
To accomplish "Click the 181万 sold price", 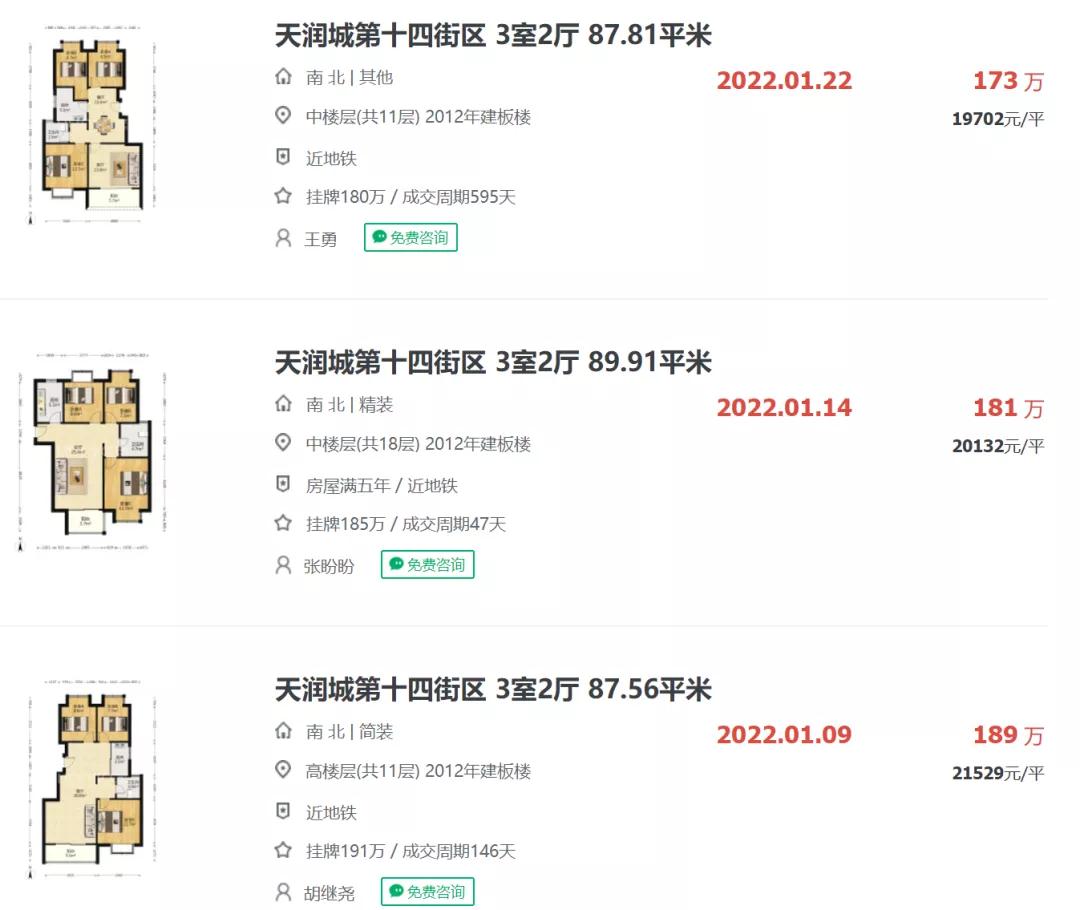I will [1008, 408].
